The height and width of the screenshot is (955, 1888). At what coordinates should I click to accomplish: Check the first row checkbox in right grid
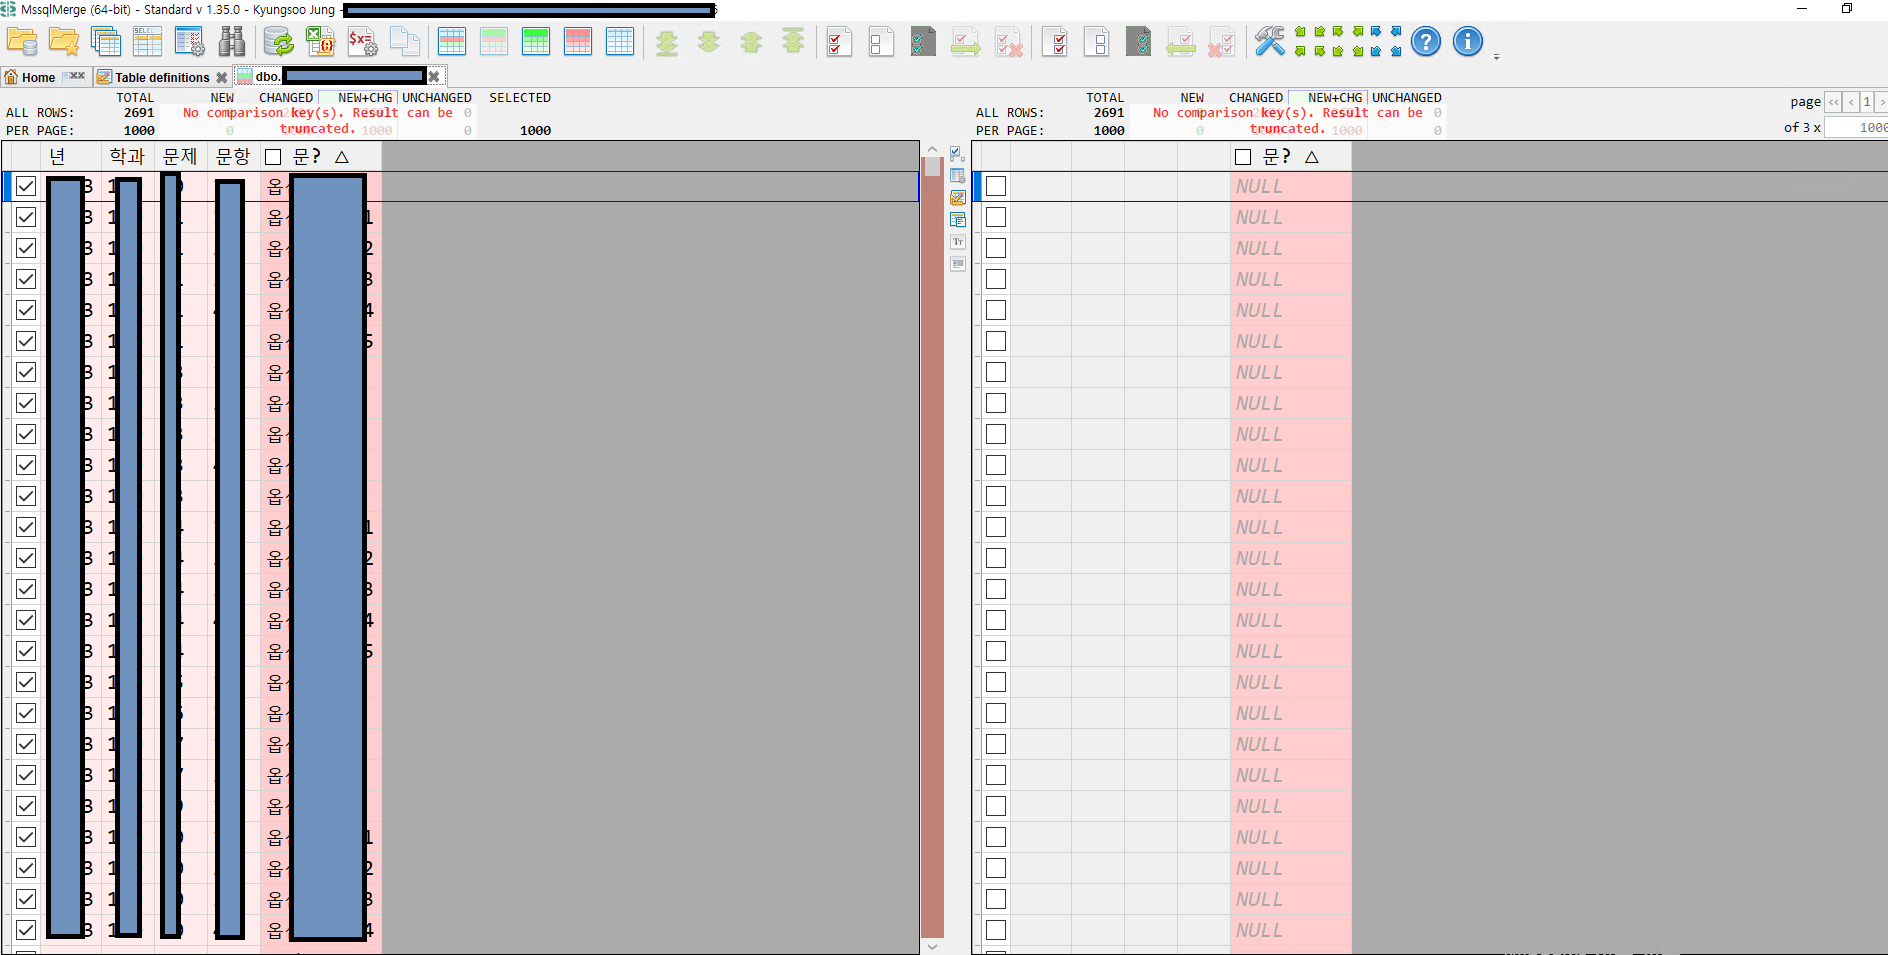[x=996, y=186]
